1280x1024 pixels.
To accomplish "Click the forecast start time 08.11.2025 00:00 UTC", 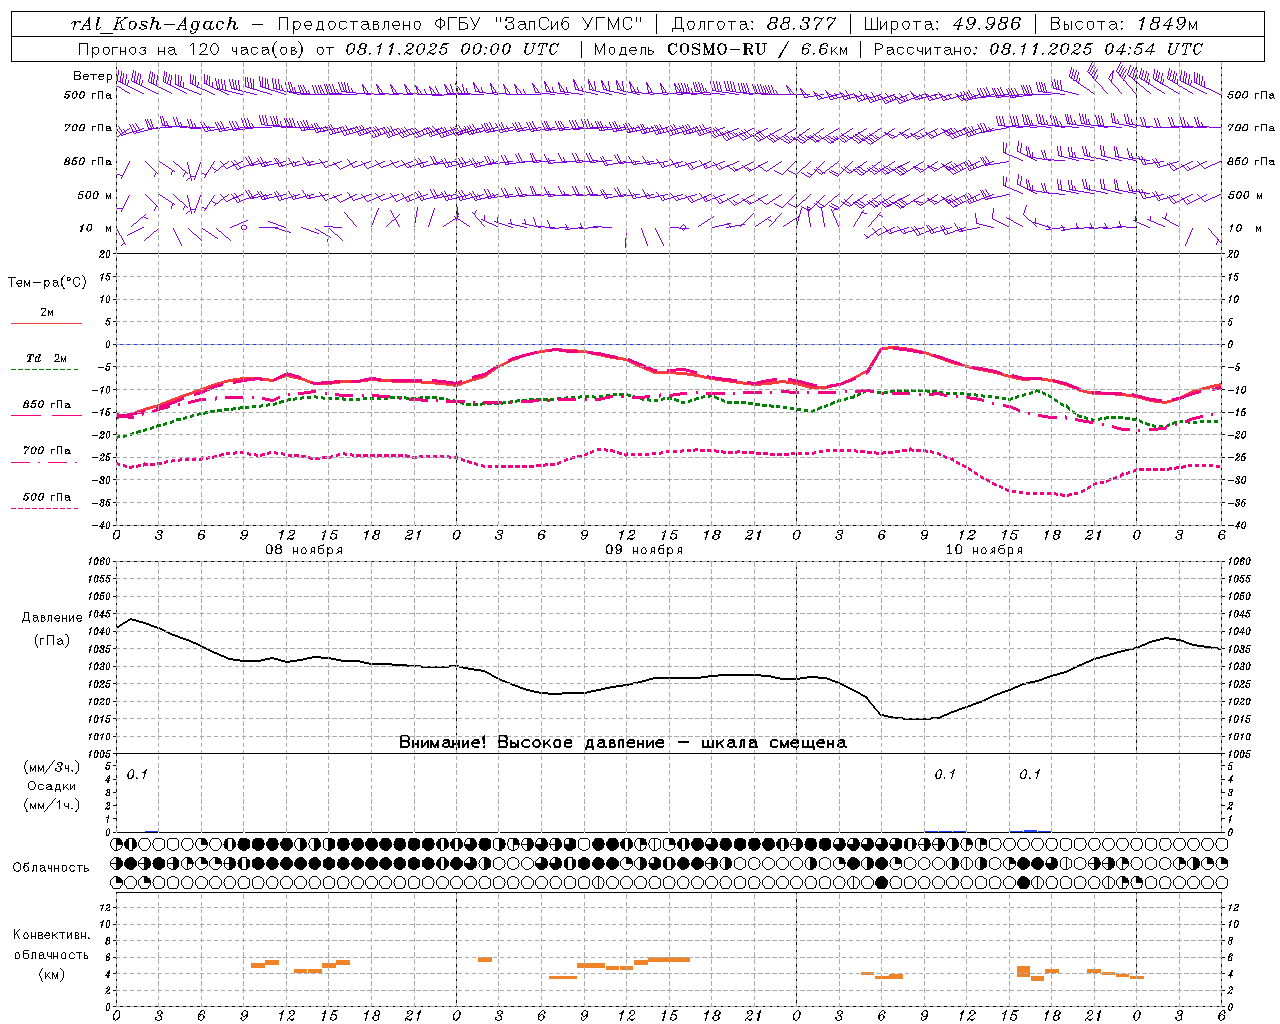I will click(x=452, y=49).
